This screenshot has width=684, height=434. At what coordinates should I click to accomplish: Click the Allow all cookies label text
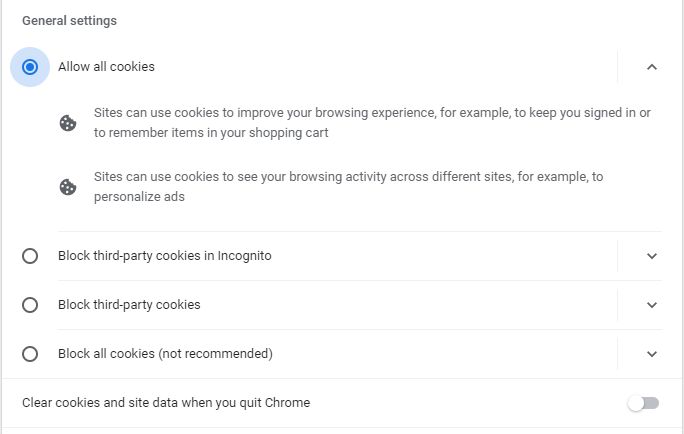(106, 67)
